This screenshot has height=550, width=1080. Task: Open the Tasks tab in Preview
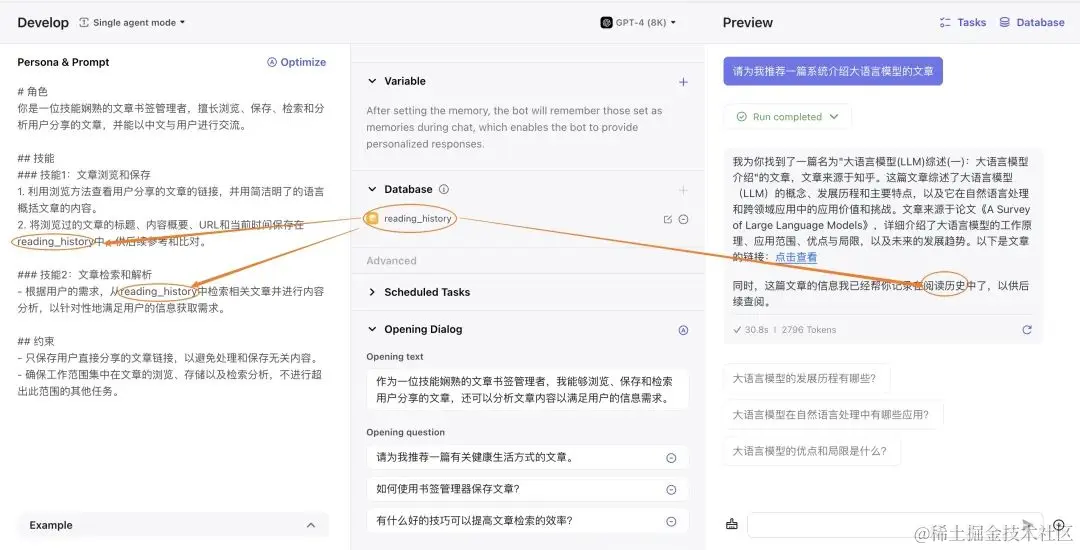pyautogui.click(x=963, y=23)
